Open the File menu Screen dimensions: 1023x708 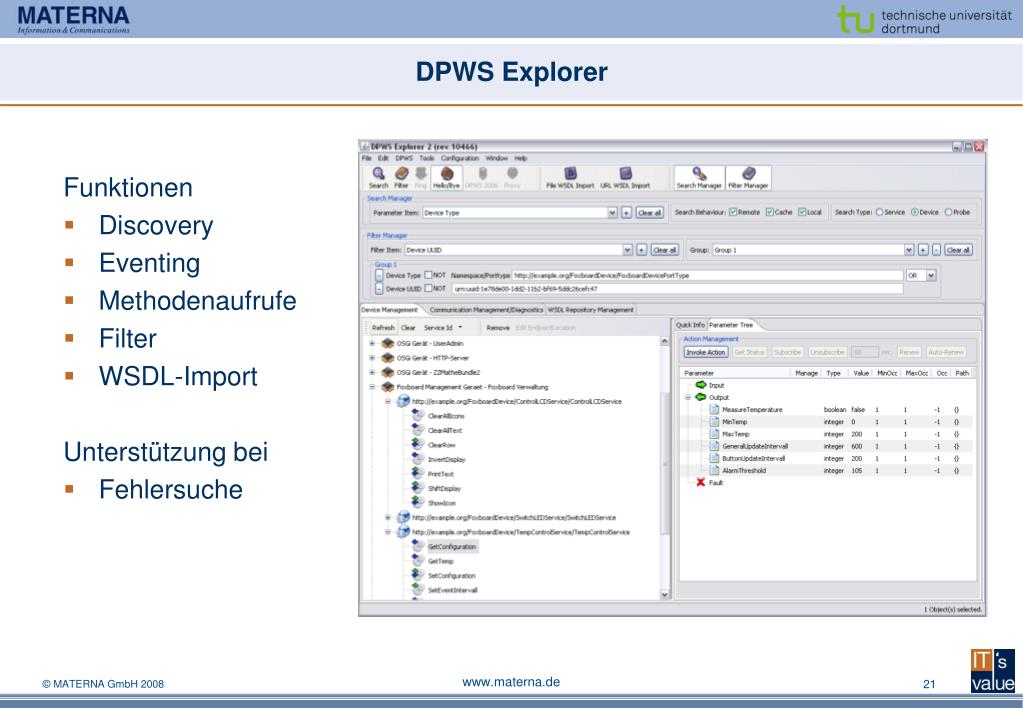tap(367, 158)
